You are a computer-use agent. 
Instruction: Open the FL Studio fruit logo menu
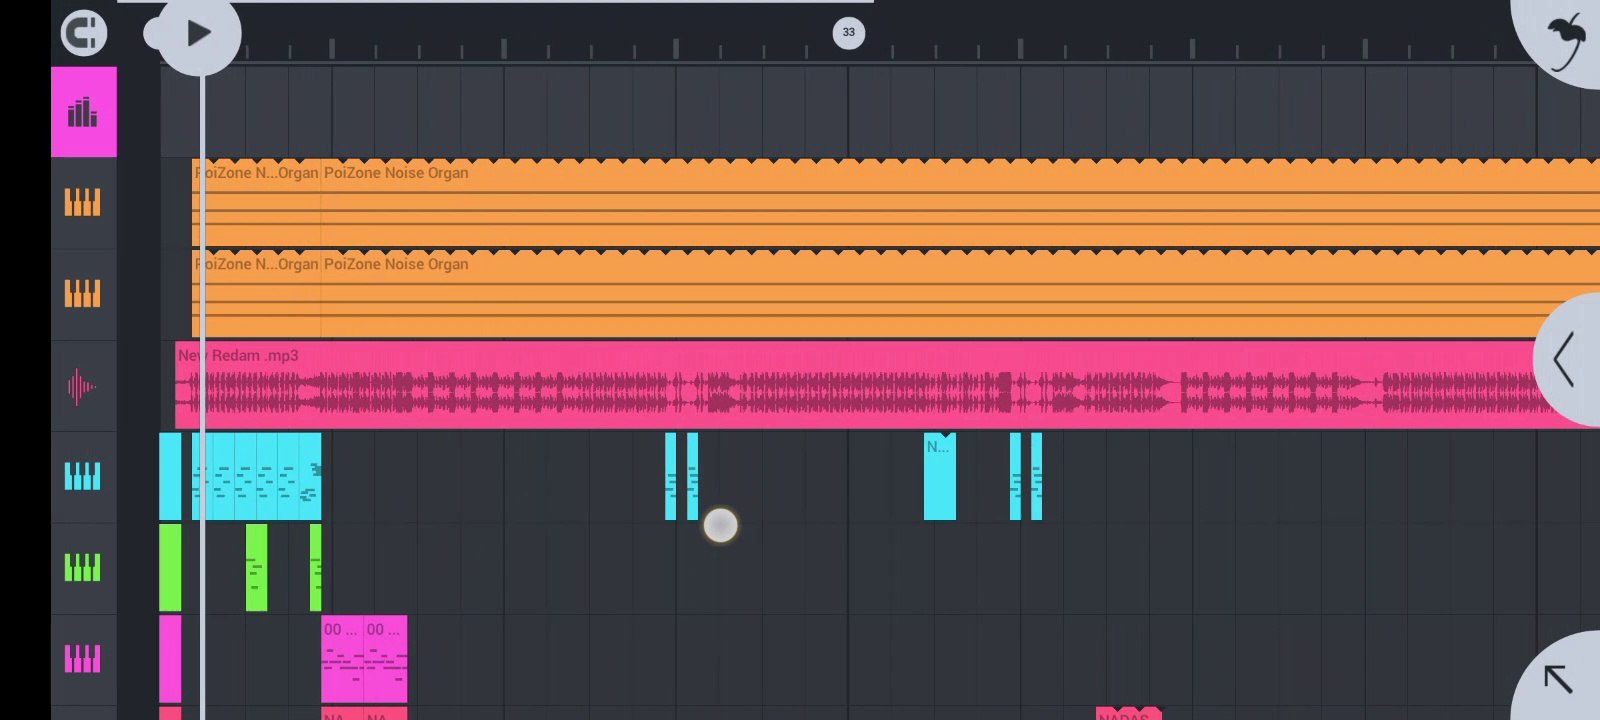pos(1566,42)
